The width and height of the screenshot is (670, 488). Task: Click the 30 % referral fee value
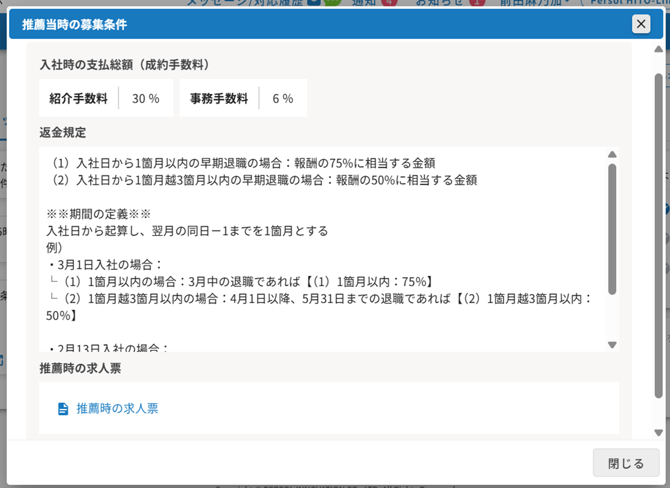pos(146,98)
